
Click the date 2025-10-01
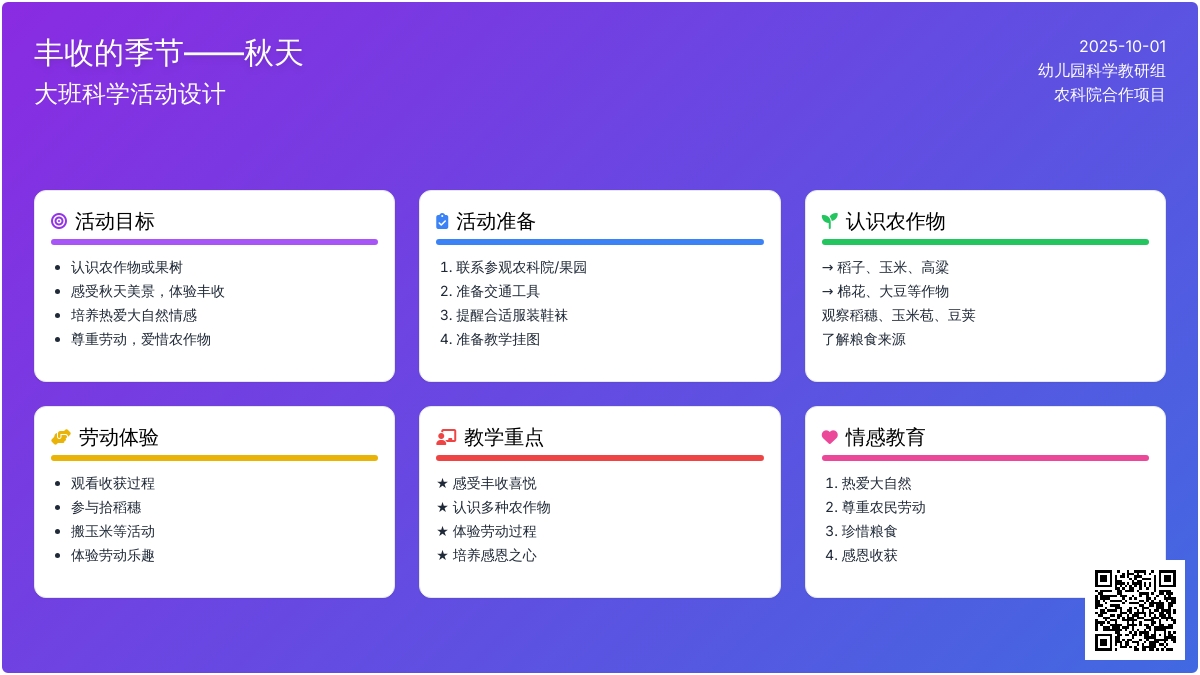1122,46
